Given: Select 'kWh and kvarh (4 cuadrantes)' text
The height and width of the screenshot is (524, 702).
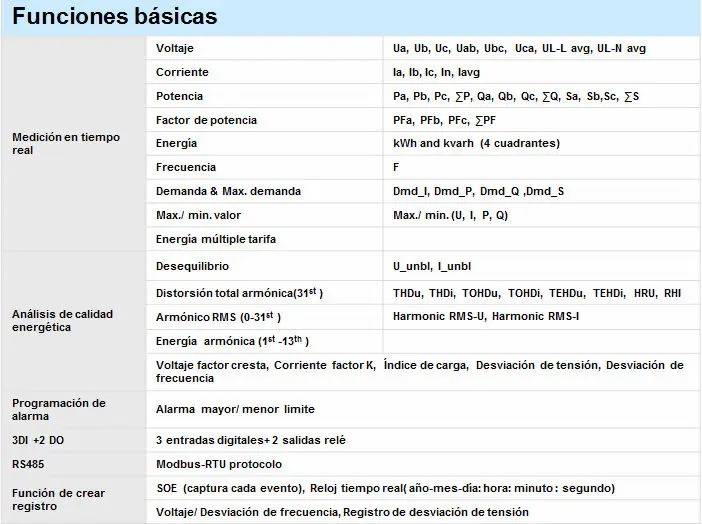Looking at the screenshot, I should pyautogui.click(x=476, y=143).
